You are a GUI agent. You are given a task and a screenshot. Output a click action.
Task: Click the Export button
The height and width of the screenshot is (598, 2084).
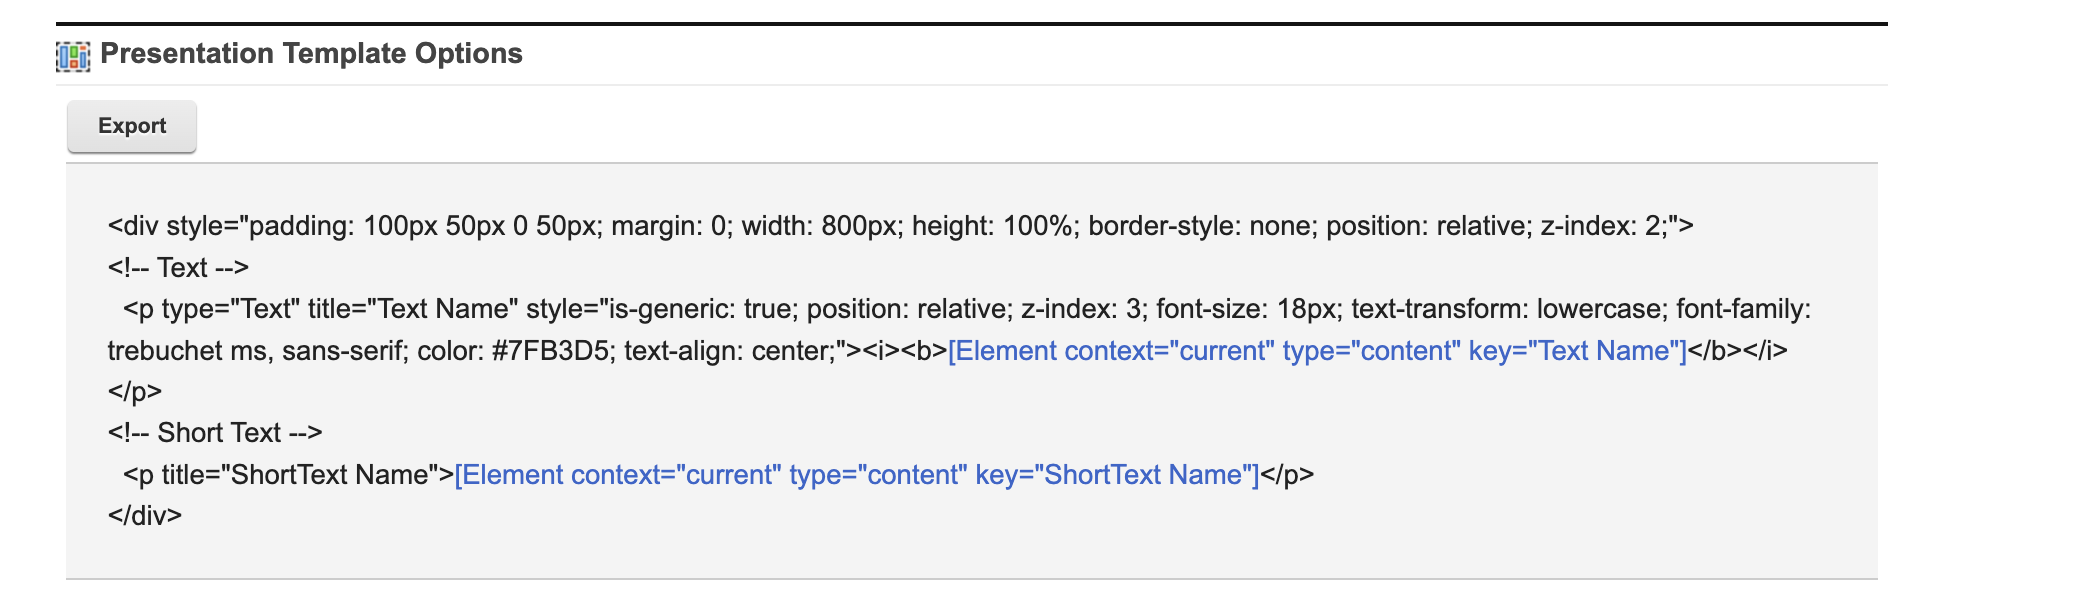click(132, 126)
